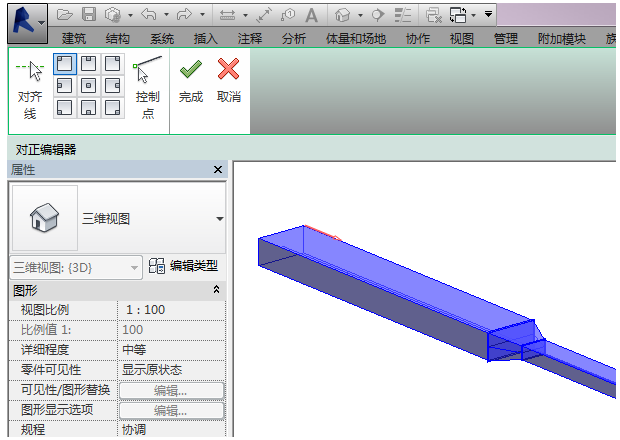Image resolution: width=620 pixels, height=440 pixels.
Task: Click the Text tool icon (letter A)
Action: coord(312,15)
